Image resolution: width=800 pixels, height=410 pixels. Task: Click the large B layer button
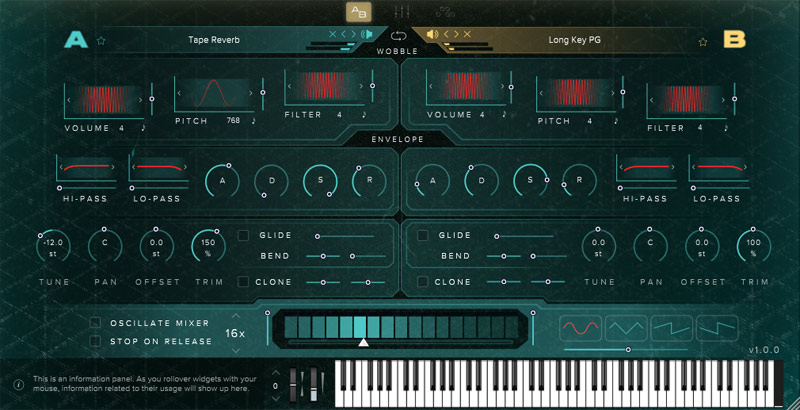click(735, 40)
